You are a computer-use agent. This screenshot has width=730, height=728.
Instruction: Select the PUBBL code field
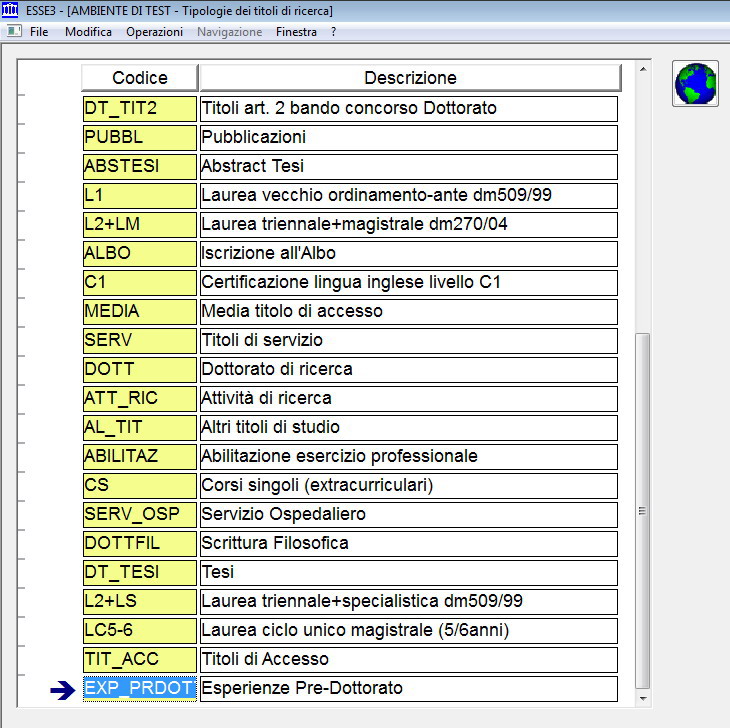(x=140, y=138)
